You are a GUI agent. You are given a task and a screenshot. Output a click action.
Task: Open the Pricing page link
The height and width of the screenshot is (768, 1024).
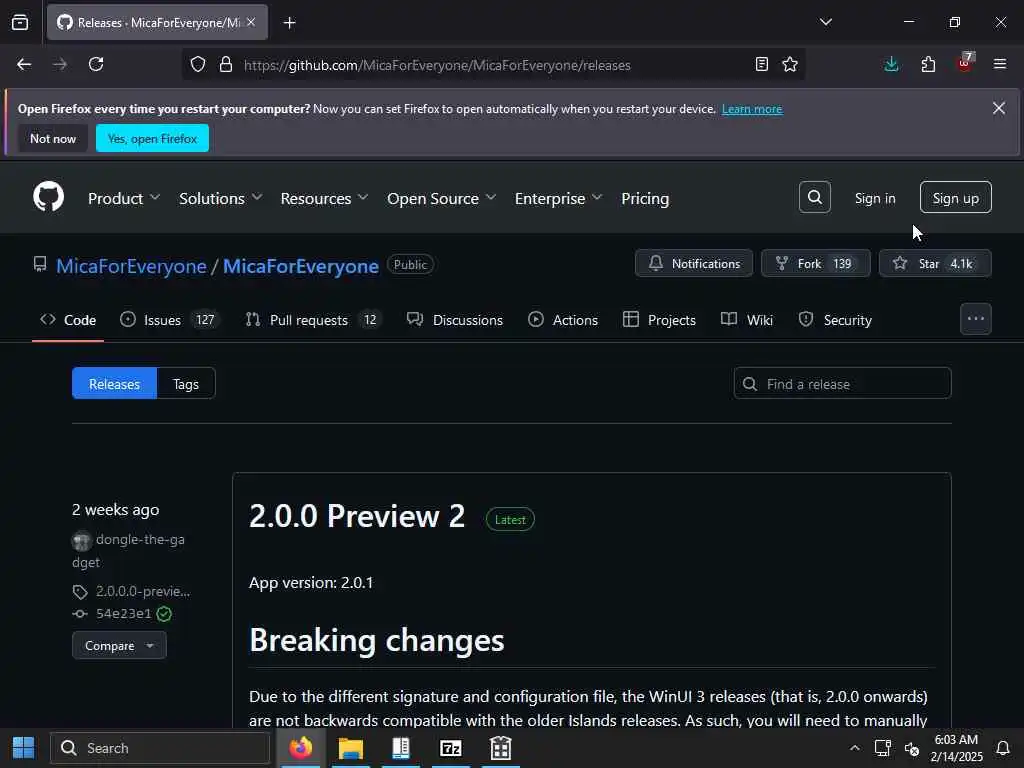click(x=645, y=198)
